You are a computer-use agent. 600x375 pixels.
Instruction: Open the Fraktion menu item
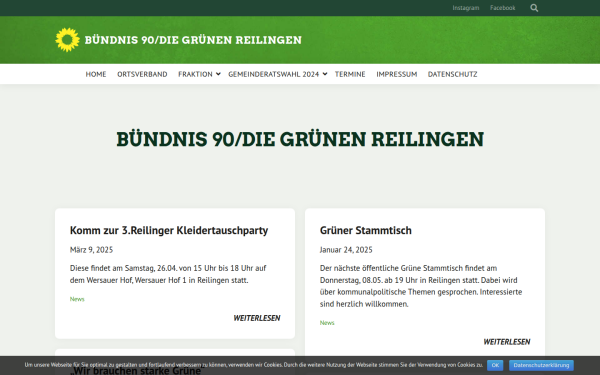(x=195, y=74)
